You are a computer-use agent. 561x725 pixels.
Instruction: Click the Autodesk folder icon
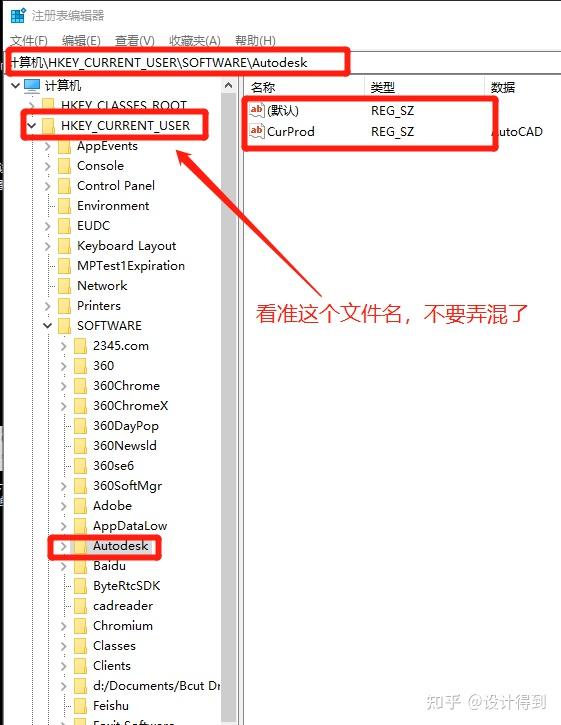tap(80, 546)
